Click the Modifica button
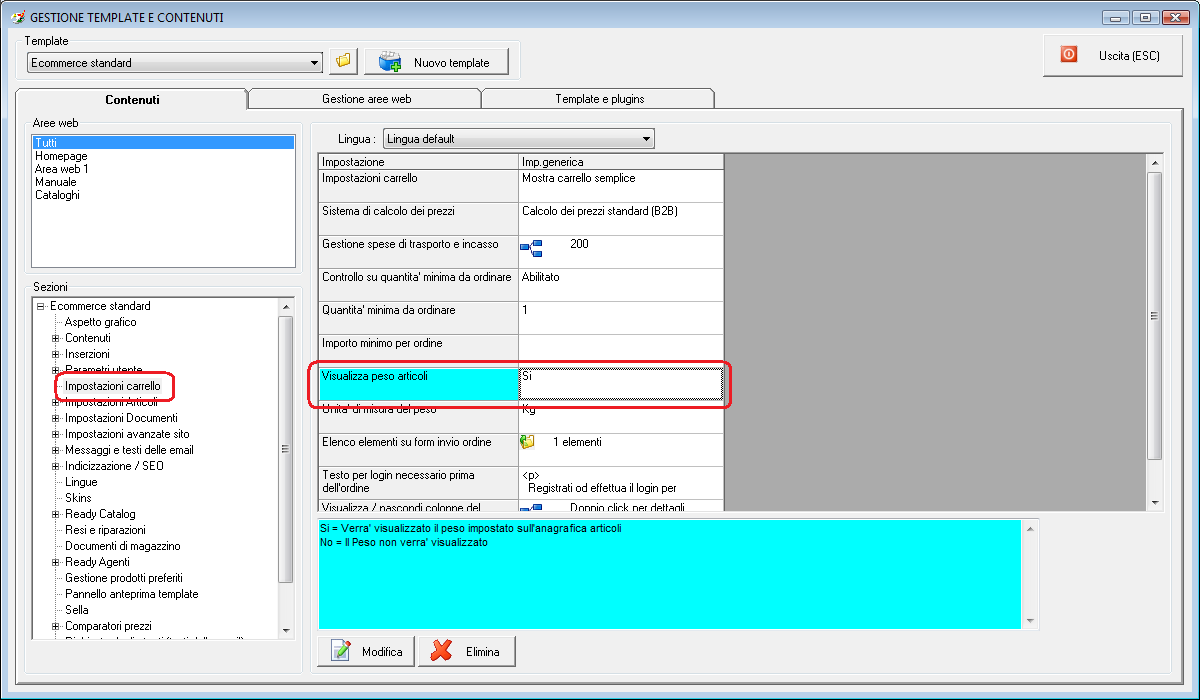This screenshot has height=700, width=1200. pos(366,652)
